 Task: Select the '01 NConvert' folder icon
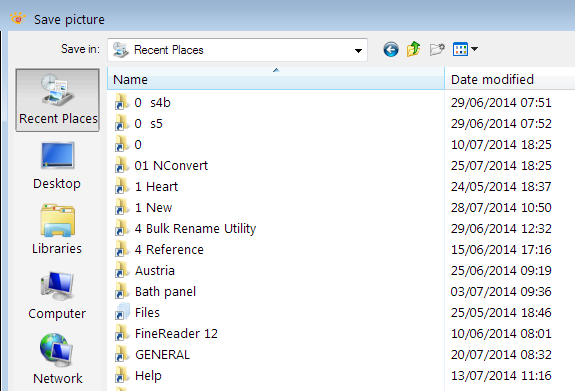(121, 165)
